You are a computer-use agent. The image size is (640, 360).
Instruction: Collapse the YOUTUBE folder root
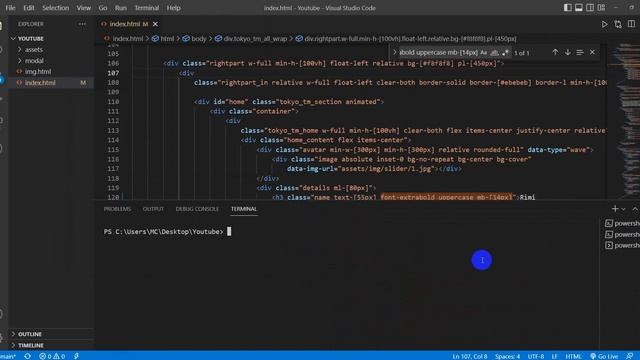tap(51, 38)
